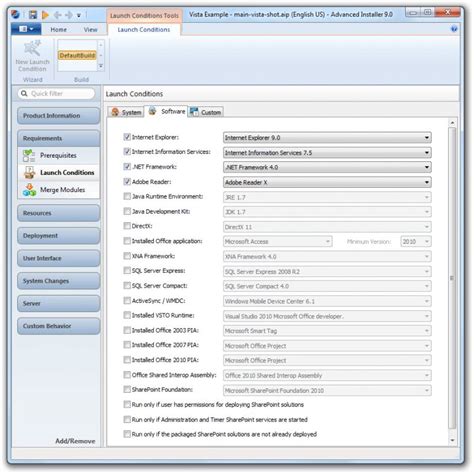Open the Resources section

58,213
